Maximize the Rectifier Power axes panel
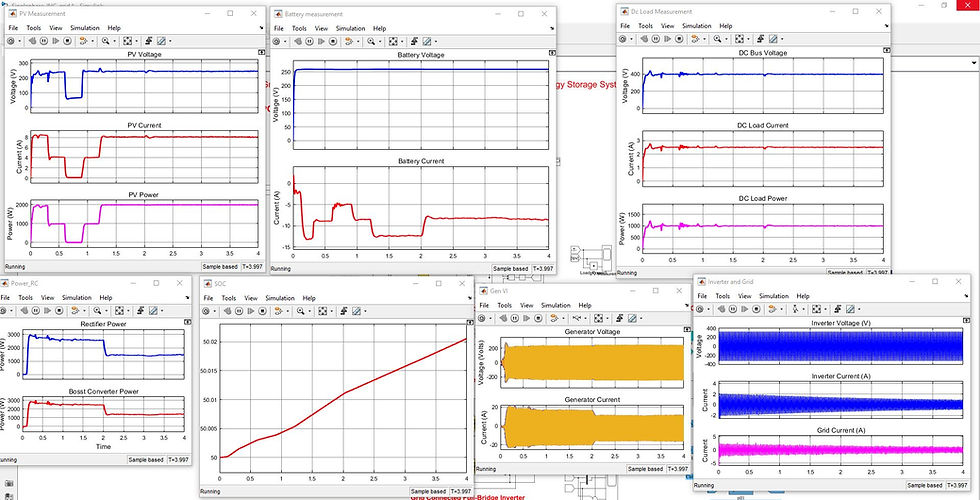This screenshot has height=500, width=980. [188, 321]
